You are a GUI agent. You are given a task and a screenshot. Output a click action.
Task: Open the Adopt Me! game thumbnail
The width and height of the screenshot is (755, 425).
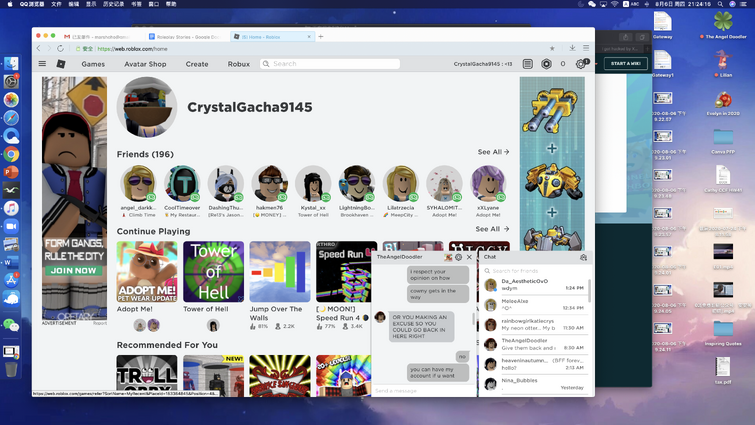[x=147, y=271]
